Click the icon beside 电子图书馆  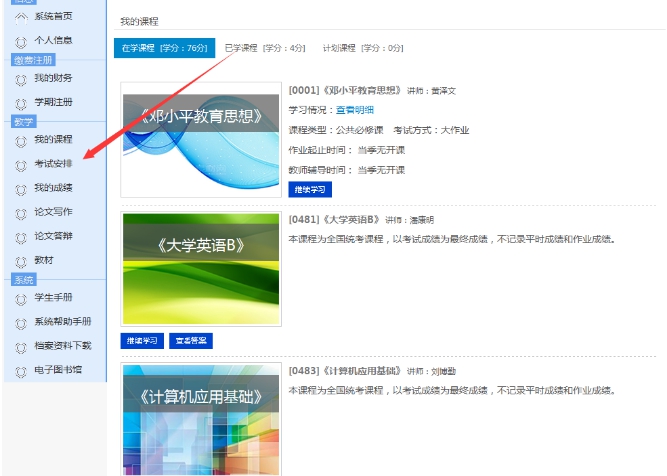(21, 371)
